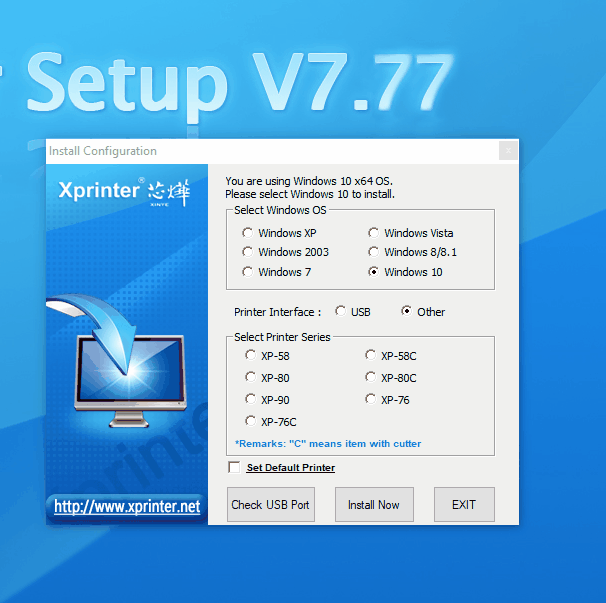The image size is (606, 603).
Task: Enable the Set Default Printer checkbox
Action: point(234,467)
